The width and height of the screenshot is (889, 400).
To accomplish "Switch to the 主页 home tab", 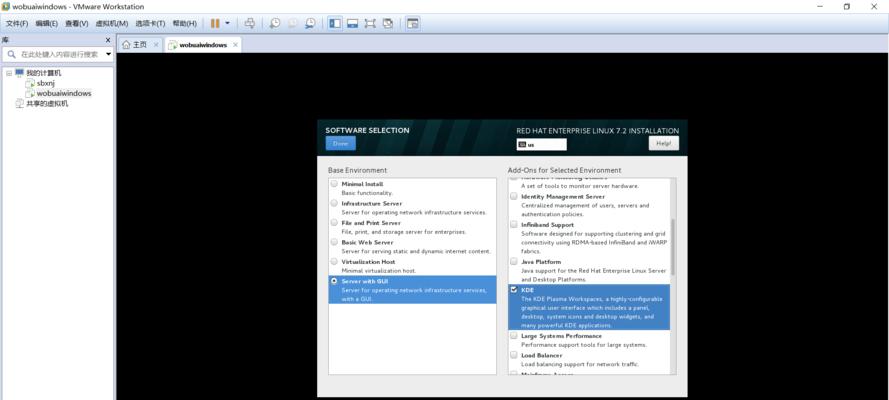I will [139, 45].
